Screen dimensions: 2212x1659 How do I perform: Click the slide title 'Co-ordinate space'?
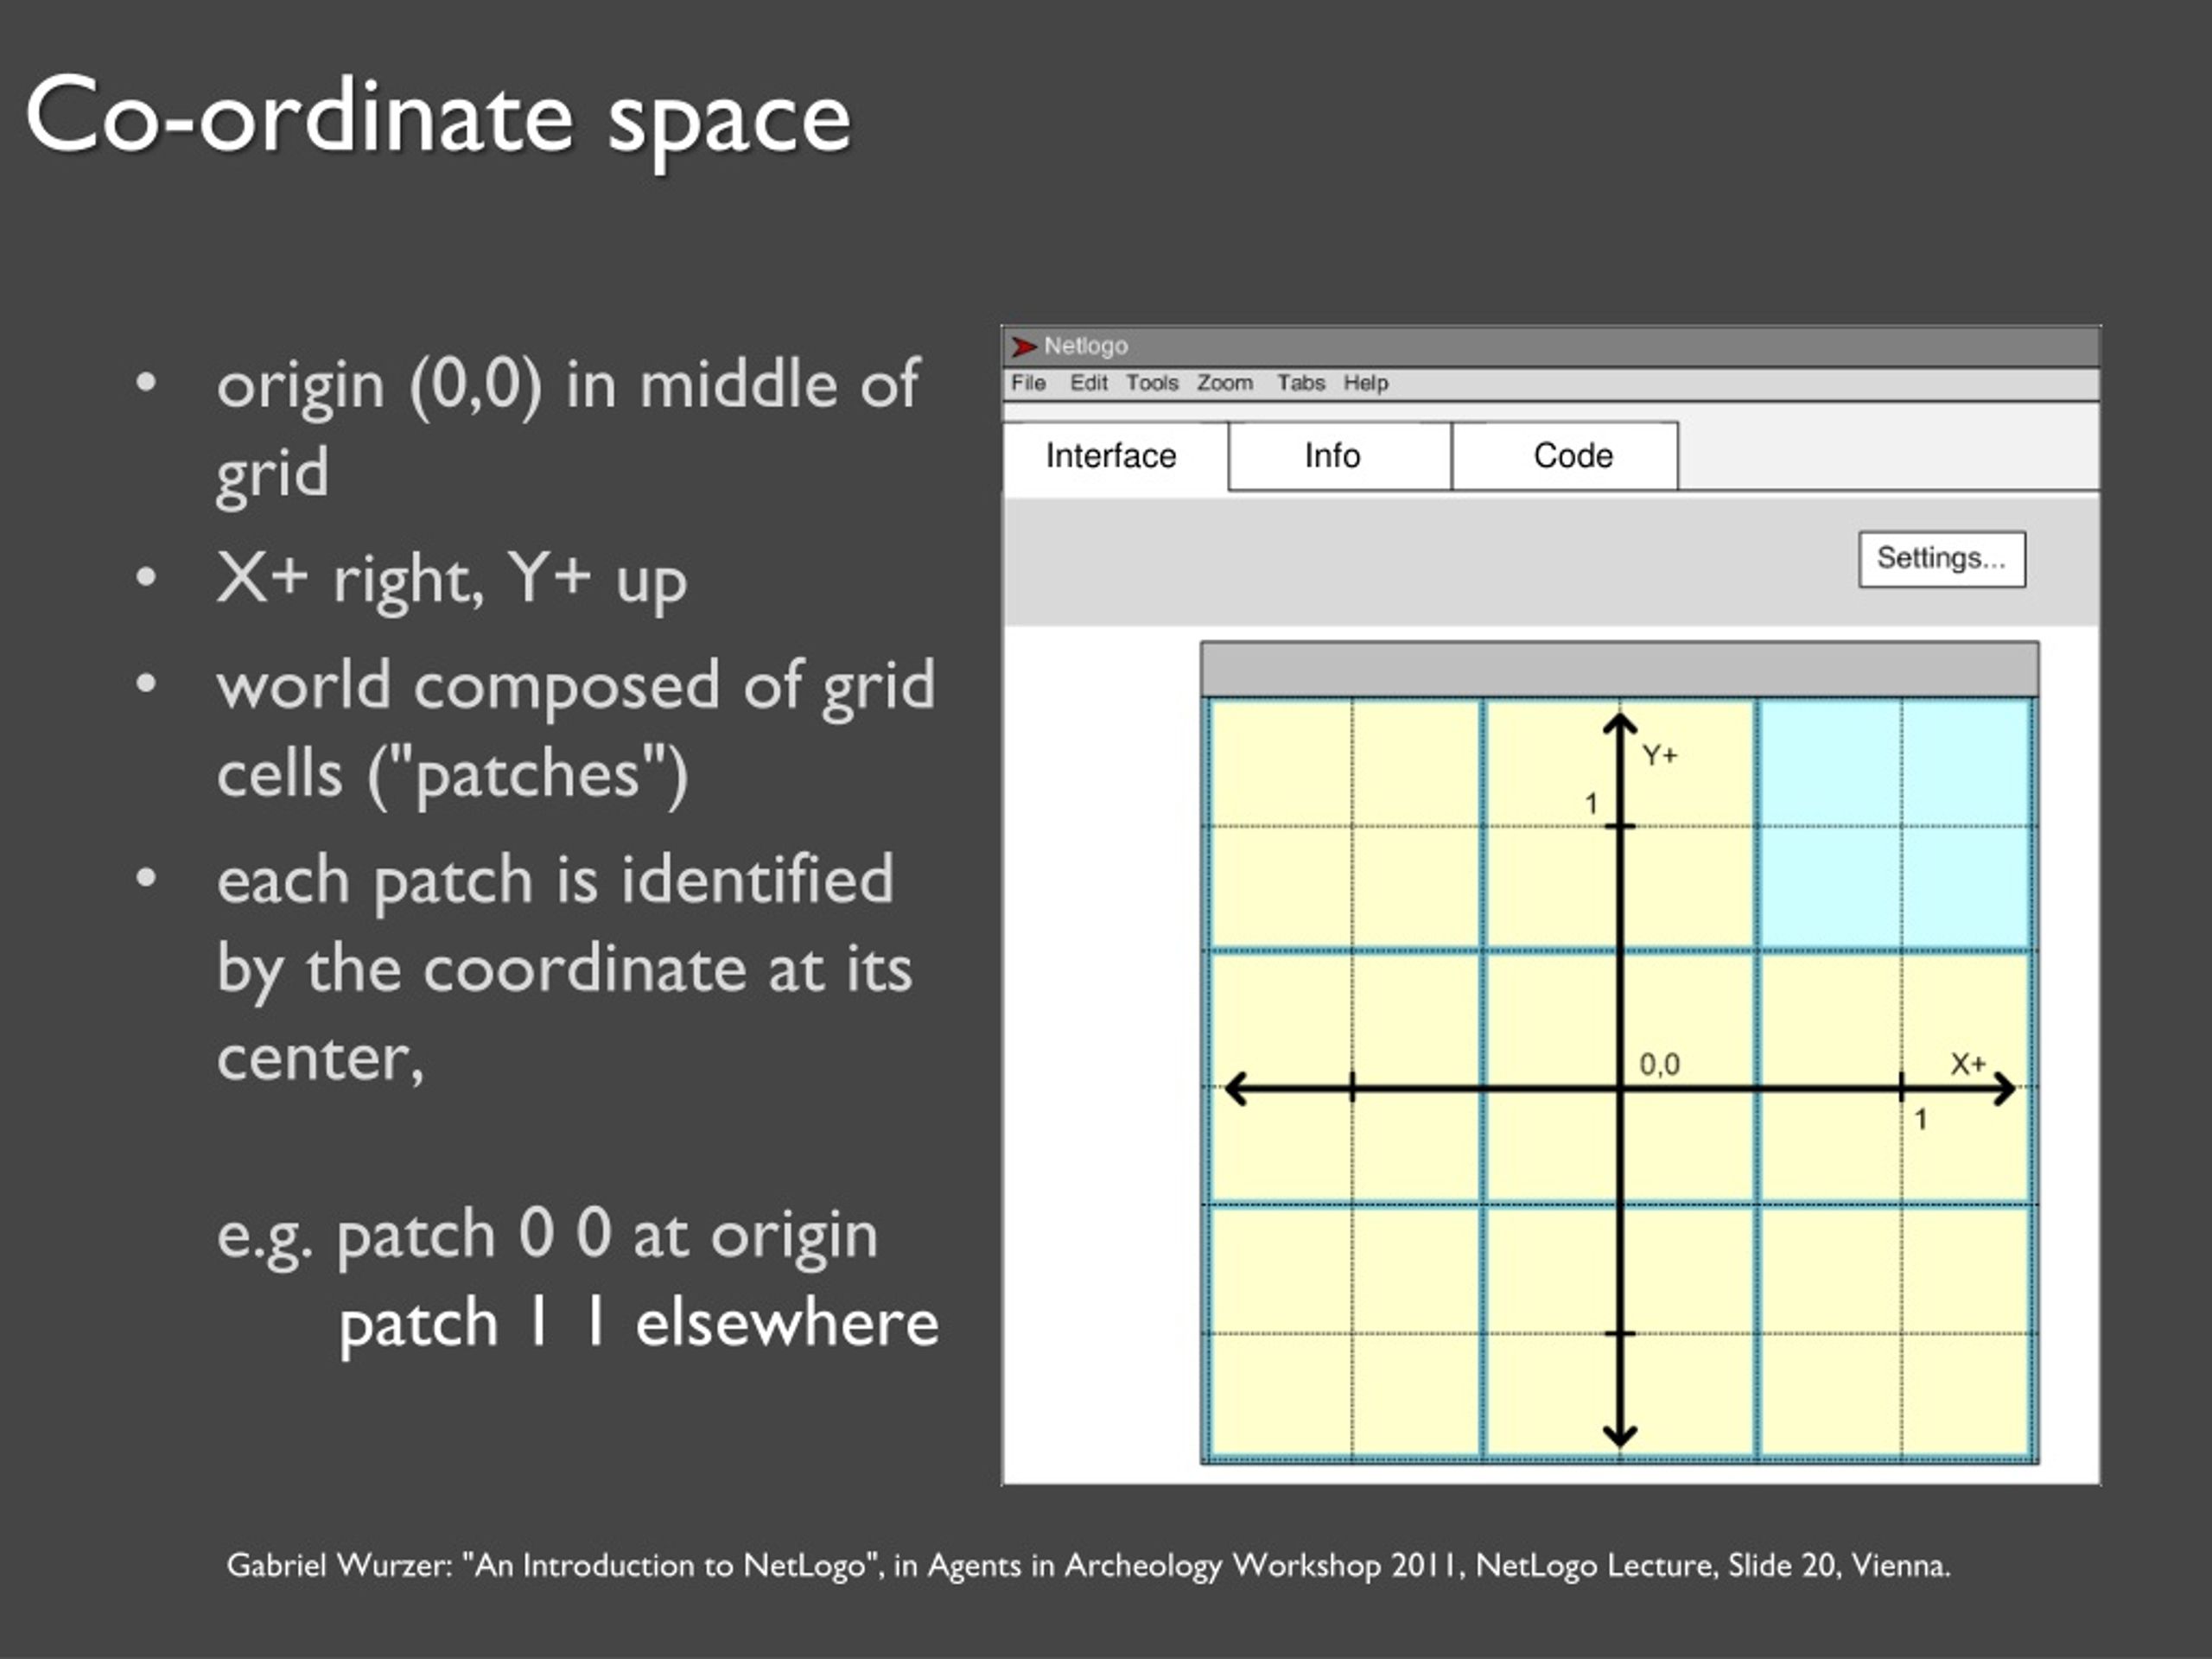click(x=438, y=120)
